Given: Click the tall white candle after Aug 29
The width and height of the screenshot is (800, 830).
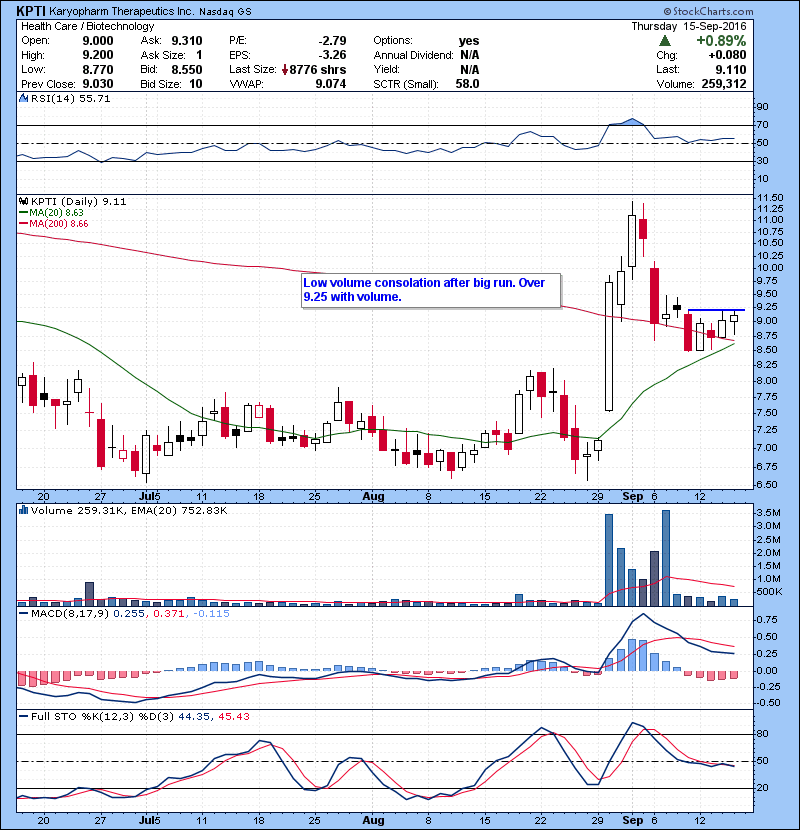Looking at the screenshot, I should click(609, 347).
